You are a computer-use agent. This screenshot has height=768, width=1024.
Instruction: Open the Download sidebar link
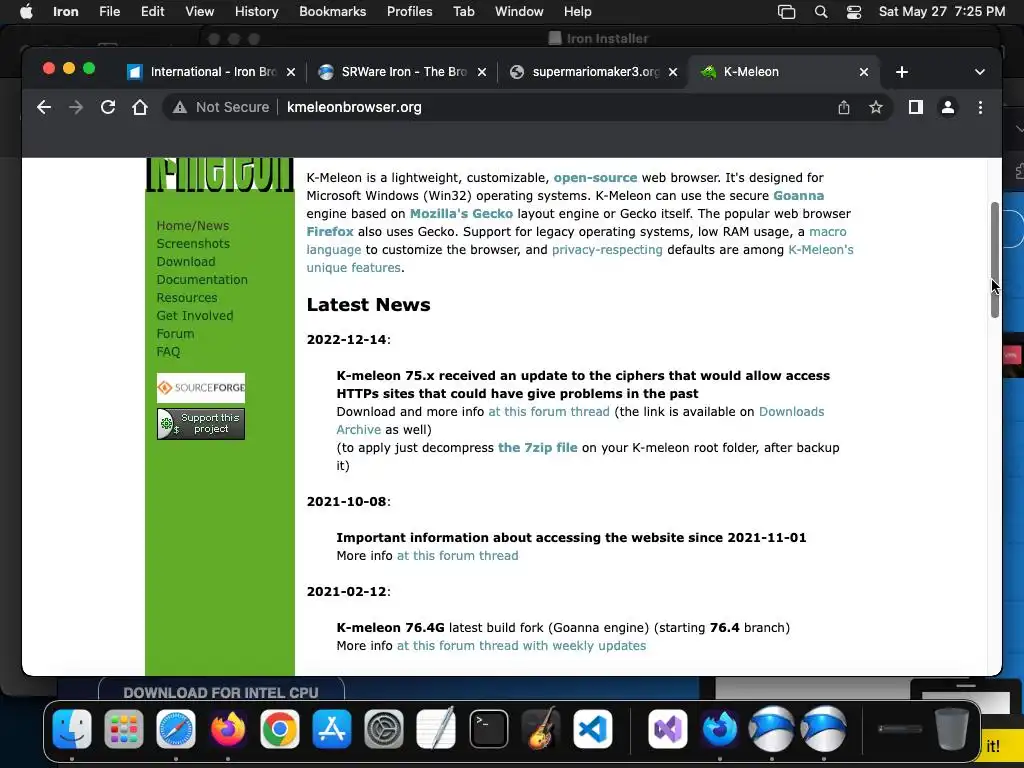186,261
